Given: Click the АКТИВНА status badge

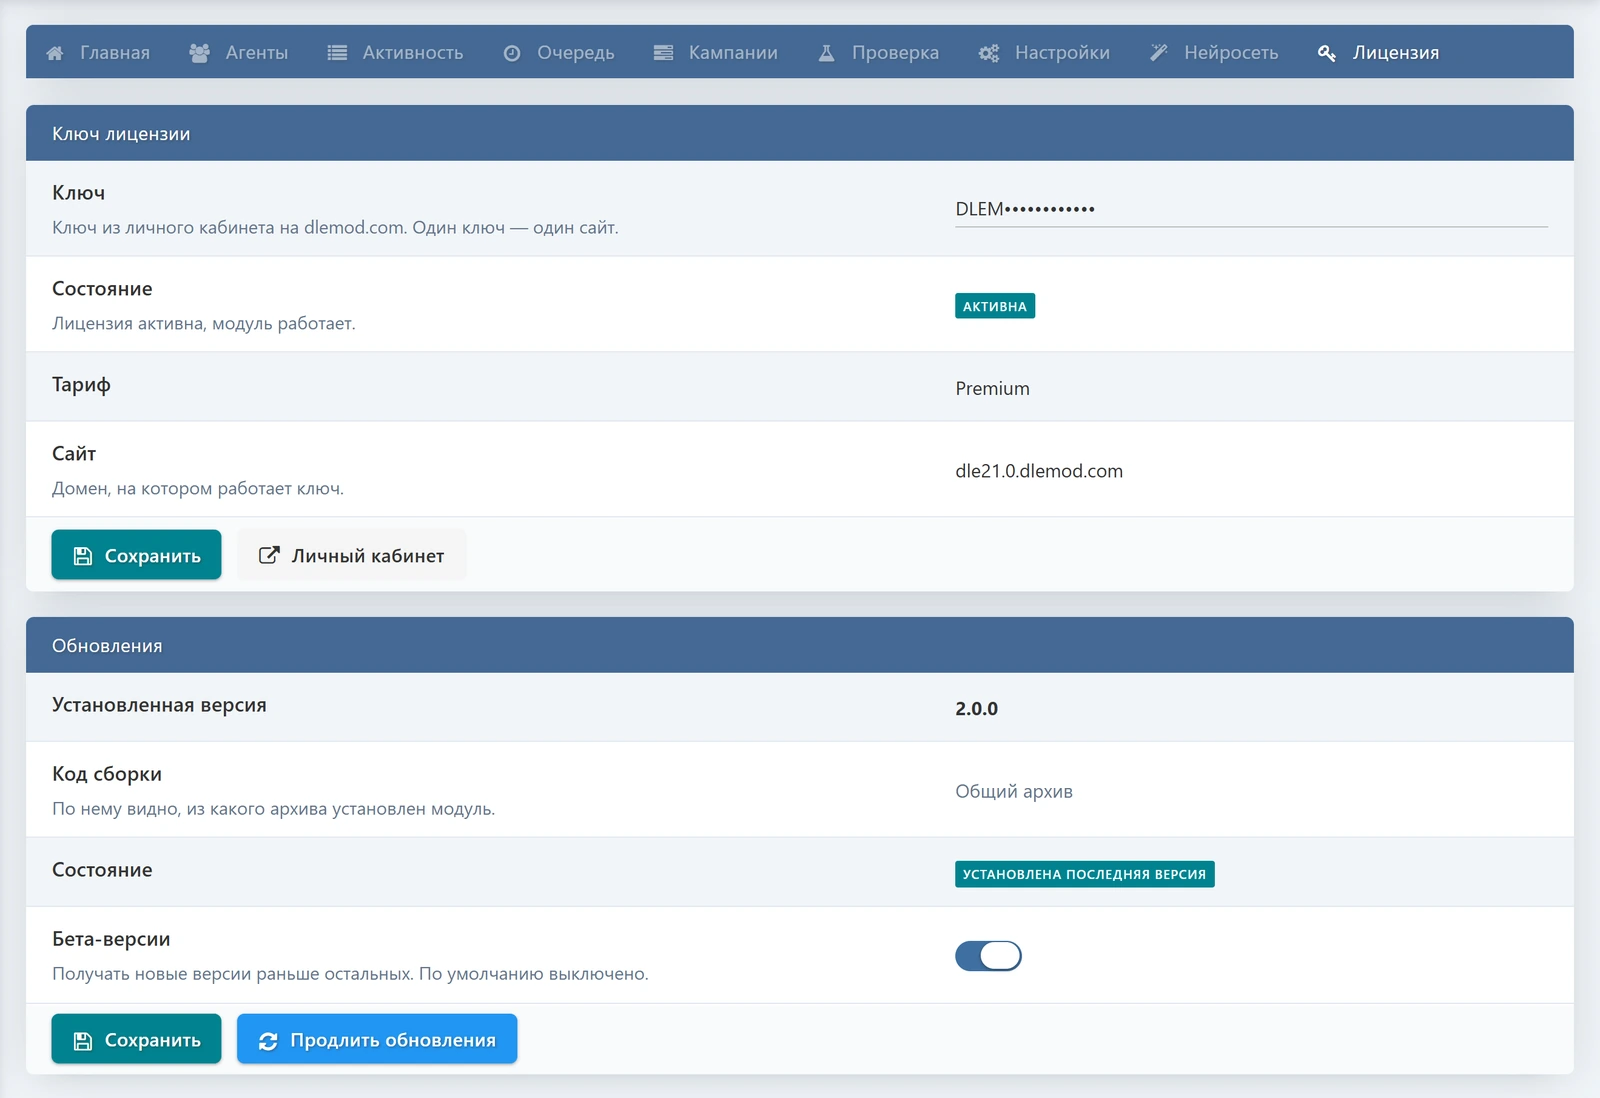Looking at the screenshot, I should (995, 306).
